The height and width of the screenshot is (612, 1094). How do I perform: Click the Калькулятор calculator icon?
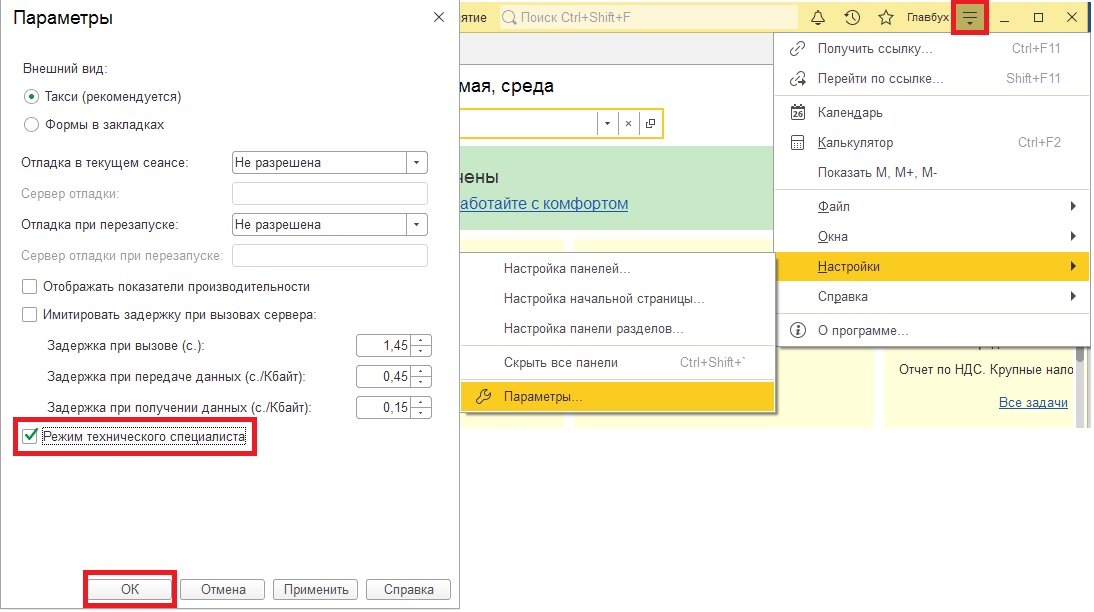798,143
